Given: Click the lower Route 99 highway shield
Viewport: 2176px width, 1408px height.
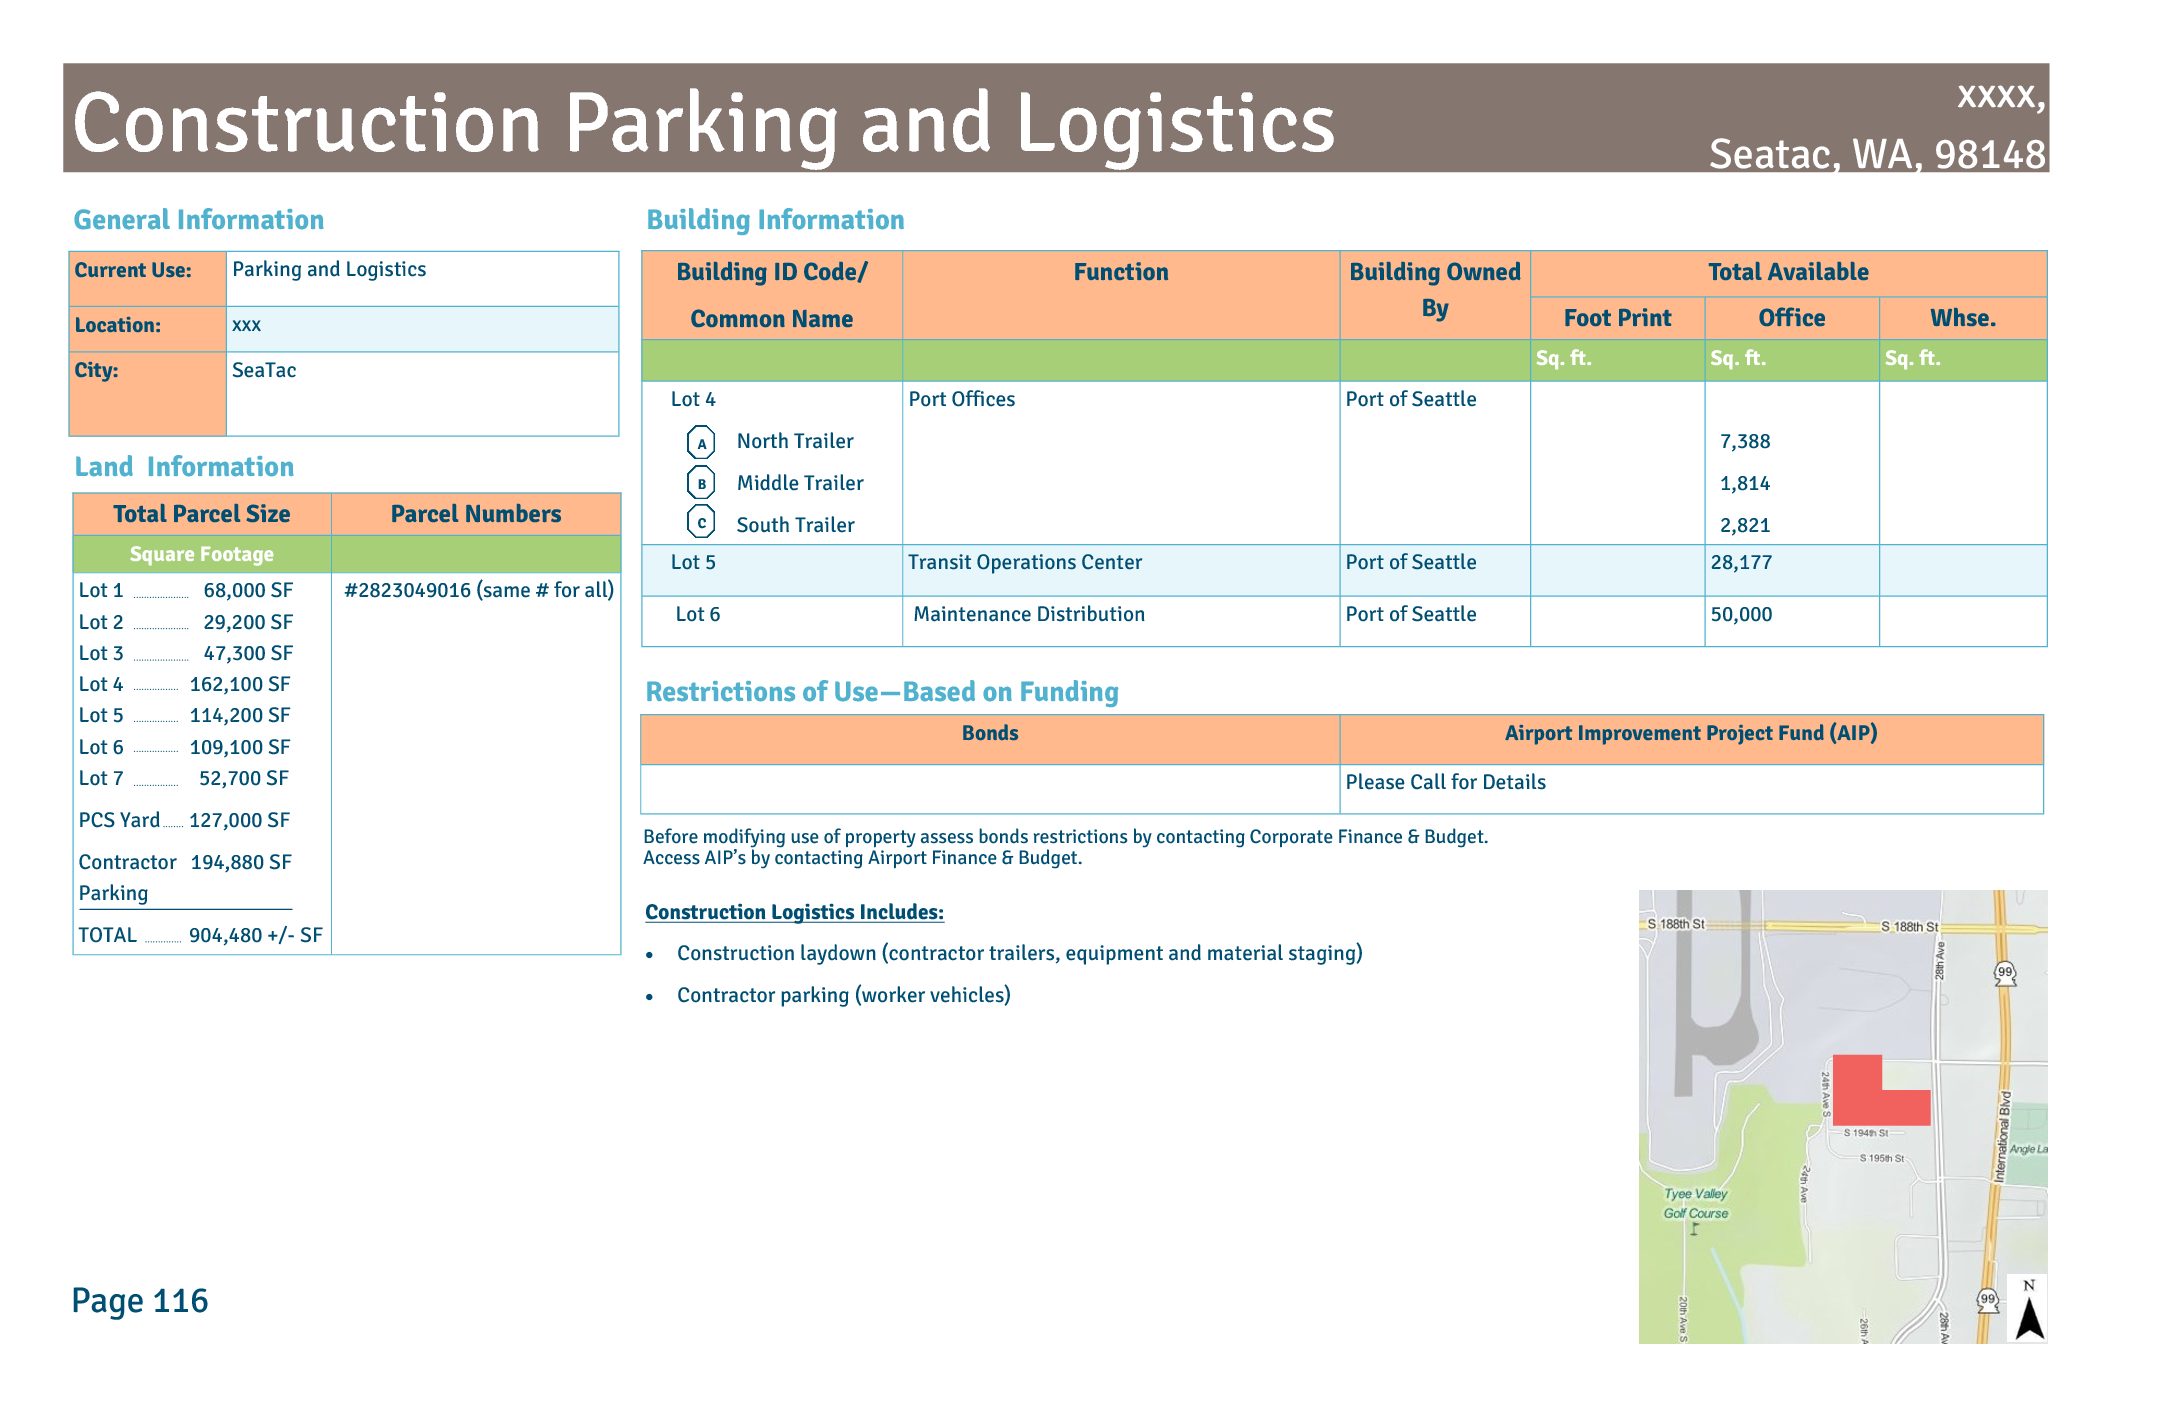Looking at the screenshot, I should pyautogui.click(x=1988, y=1300).
